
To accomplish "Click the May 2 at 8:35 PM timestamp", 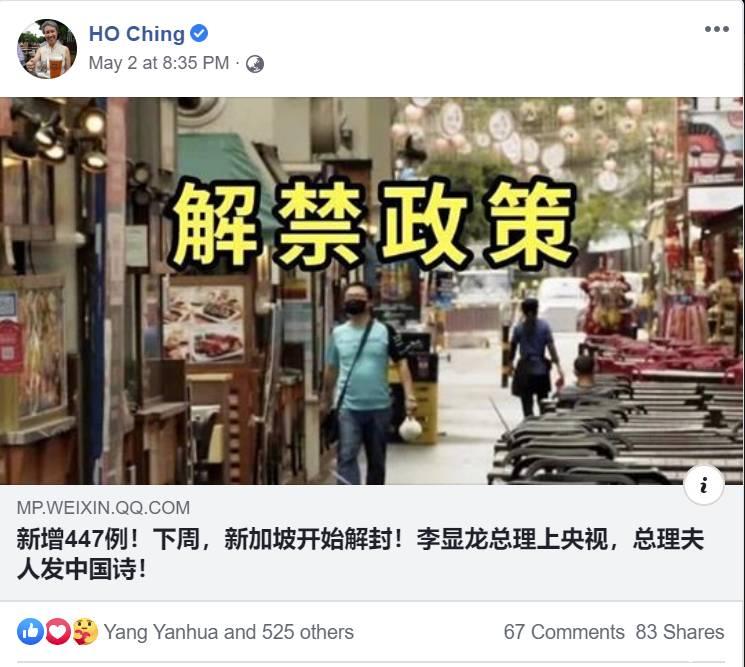I will pyautogui.click(x=159, y=63).
